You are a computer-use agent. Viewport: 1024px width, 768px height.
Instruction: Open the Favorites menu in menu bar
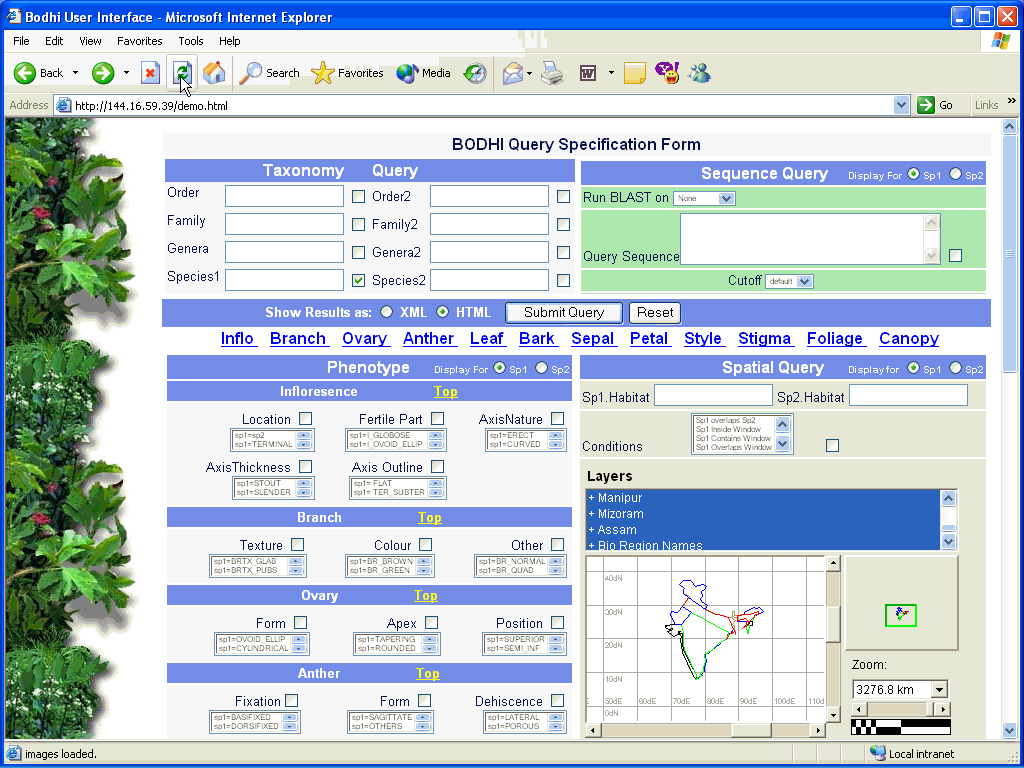[139, 41]
